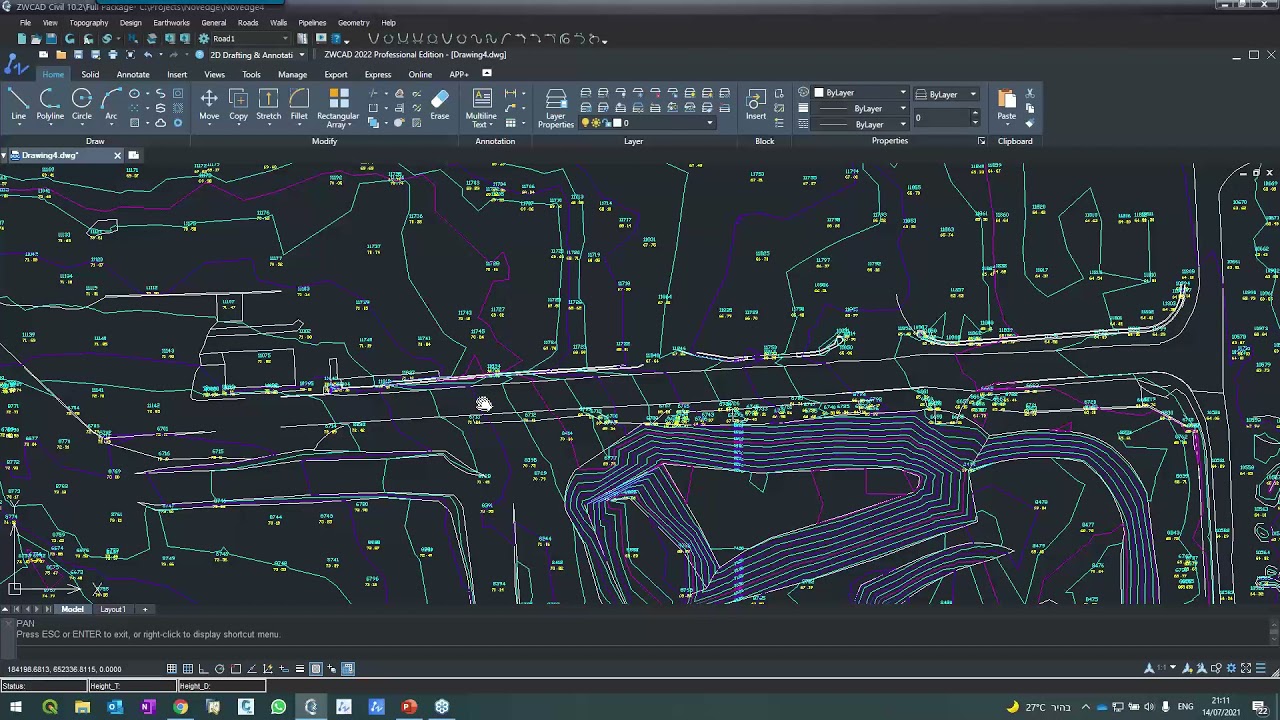Open the Paste options dropdown arrow
Image resolution: width=1280 pixels, height=720 pixels.
click(x=1007, y=124)
